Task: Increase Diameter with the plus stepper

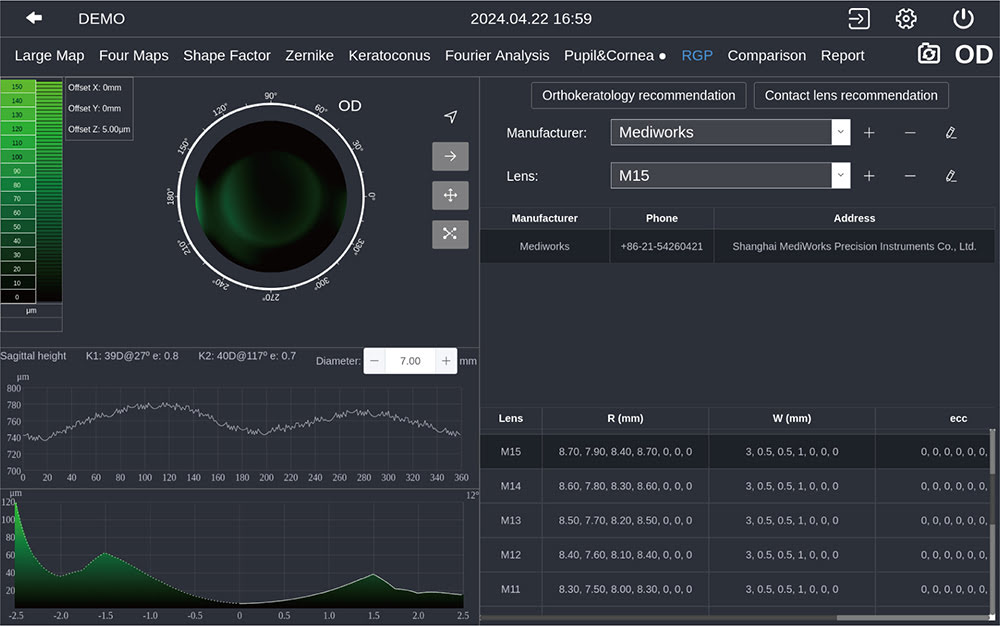Action: coord(446,361)
